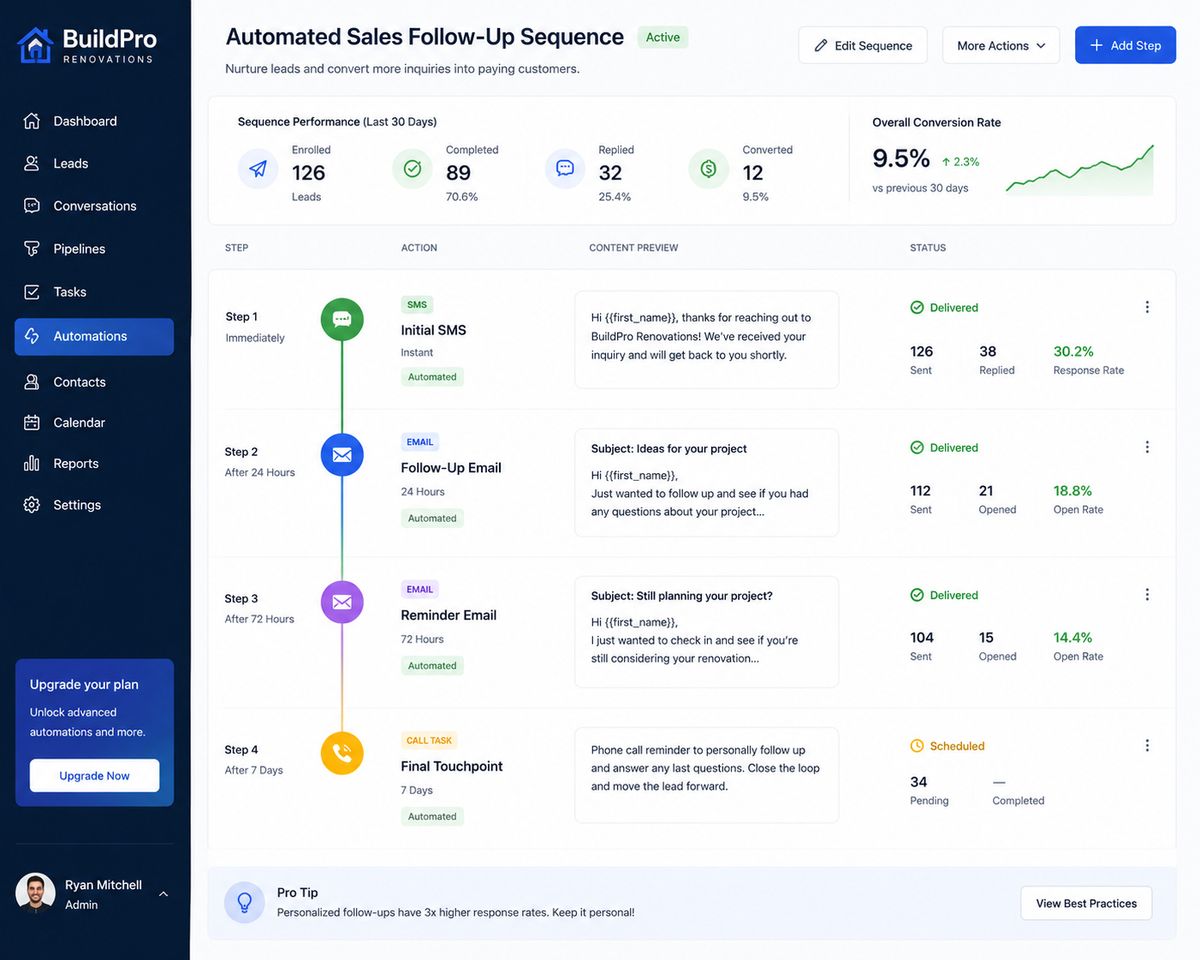The width and height of the screenshot is (1200, 960).
Task: Click the Dashboard home icon
Action: coord(32,121)
